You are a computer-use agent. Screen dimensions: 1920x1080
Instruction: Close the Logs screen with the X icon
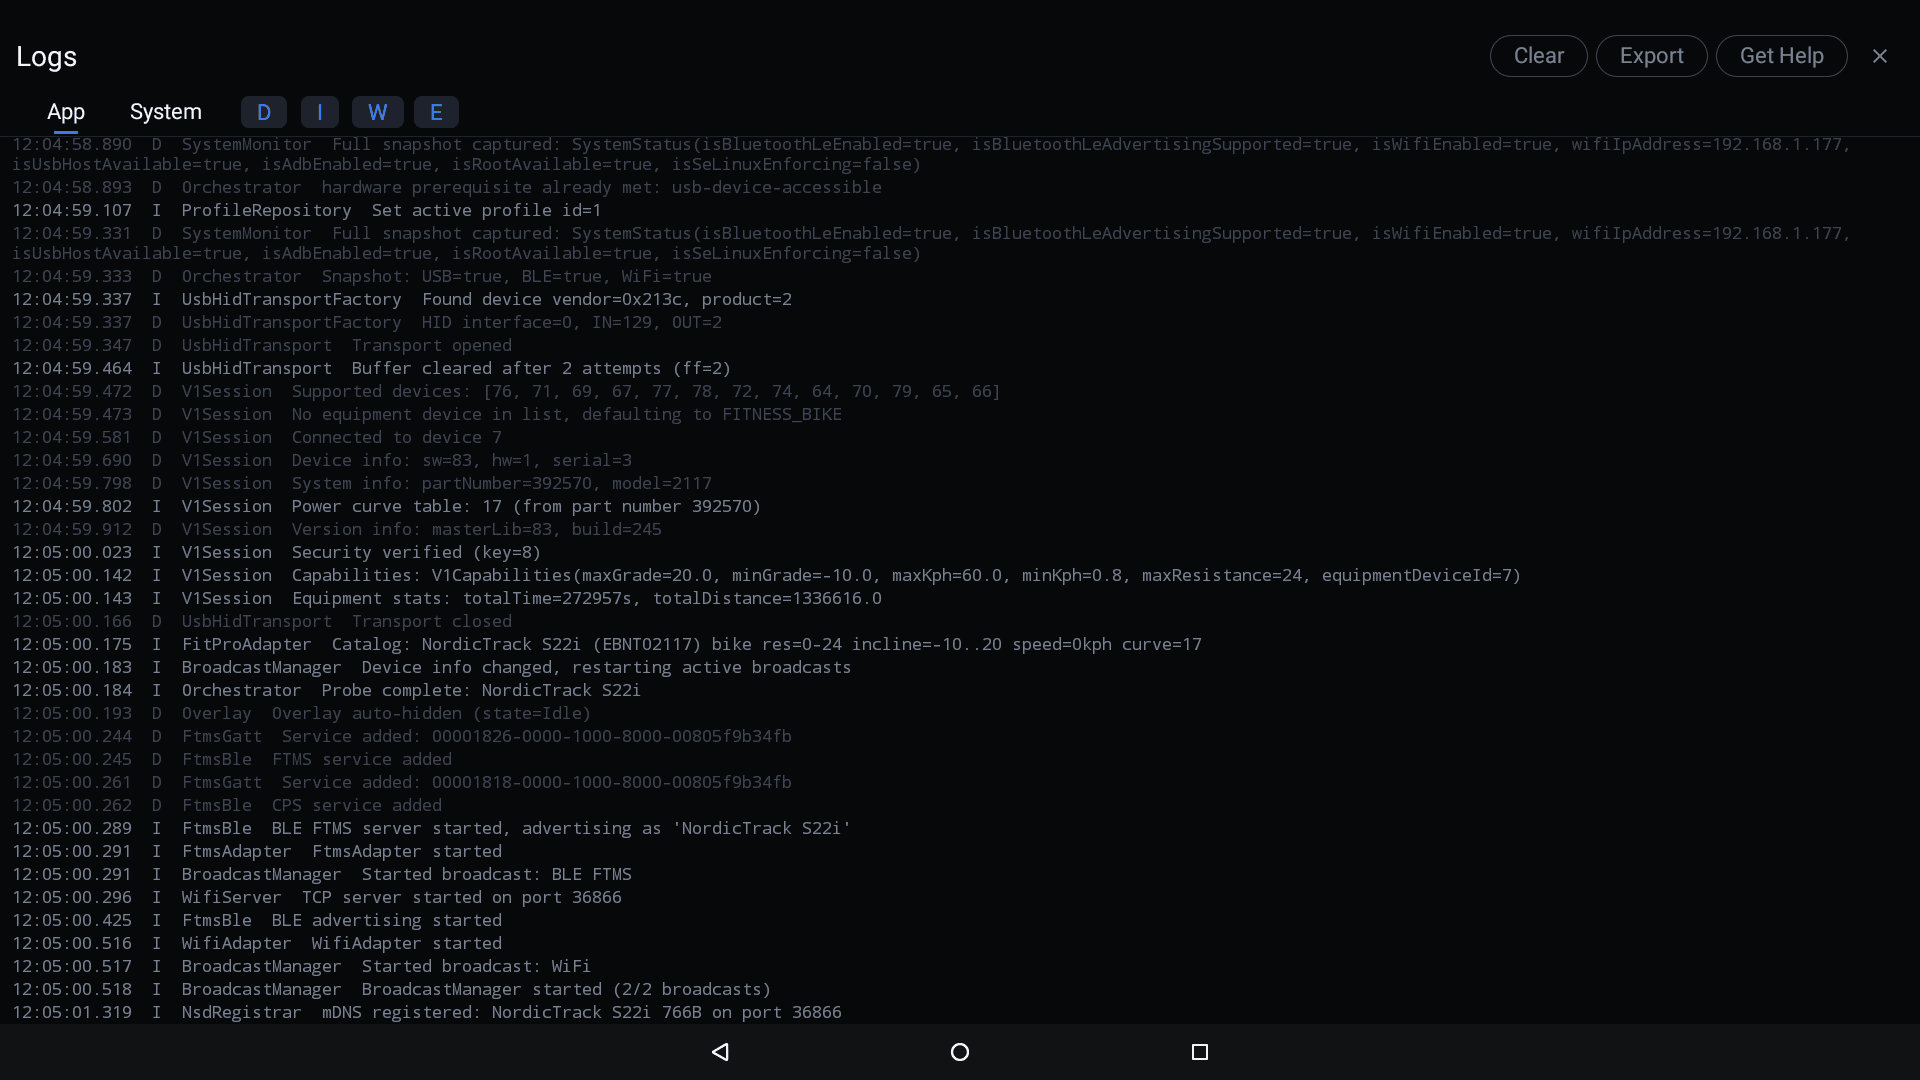pyautogui.click(x=1880, y=56)
